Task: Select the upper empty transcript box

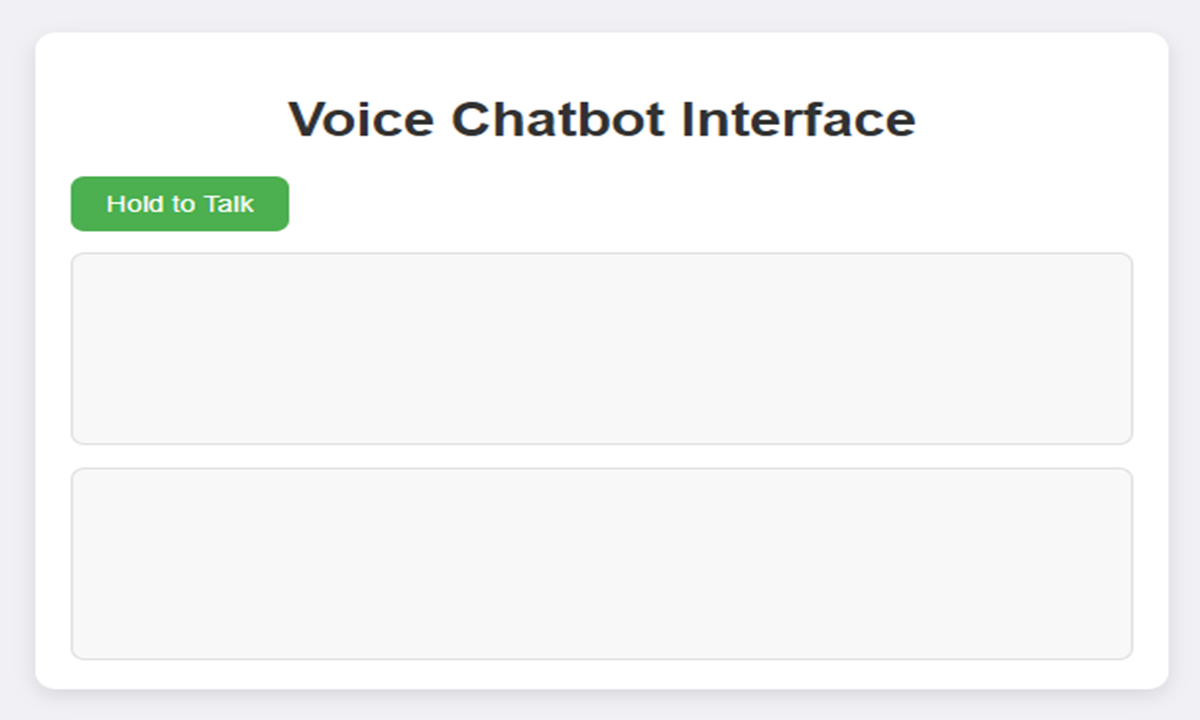Action: 601,348
